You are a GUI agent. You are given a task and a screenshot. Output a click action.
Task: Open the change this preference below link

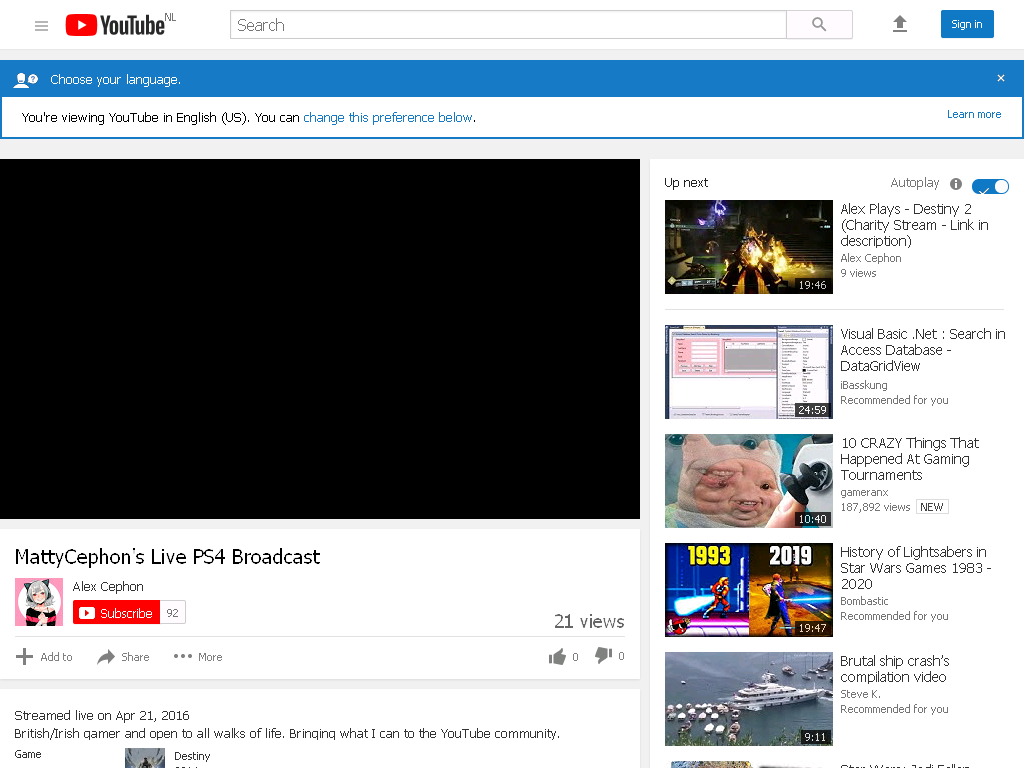click(x=388, y=118)
